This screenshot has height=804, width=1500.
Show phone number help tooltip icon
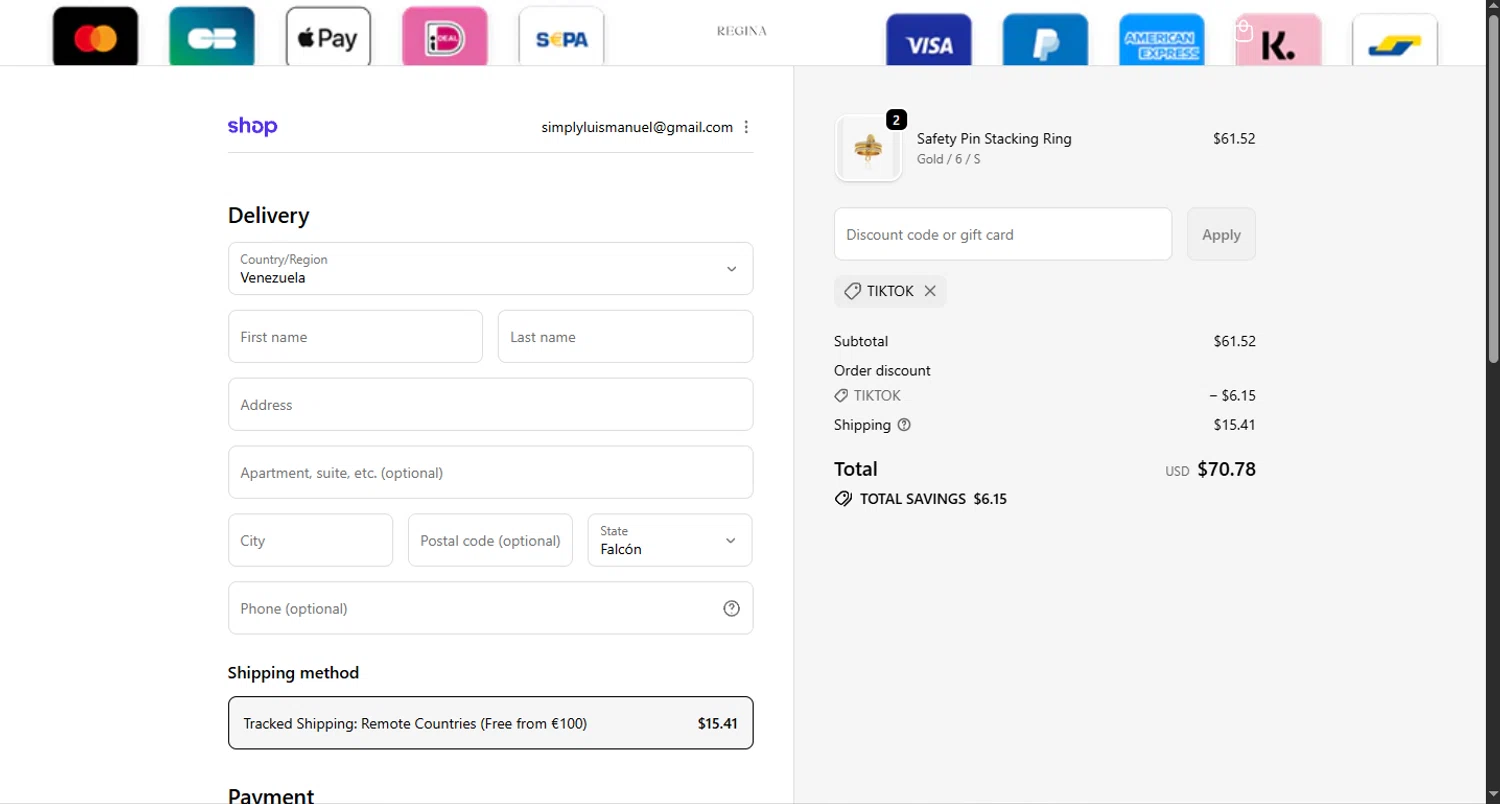click(731, 608)
